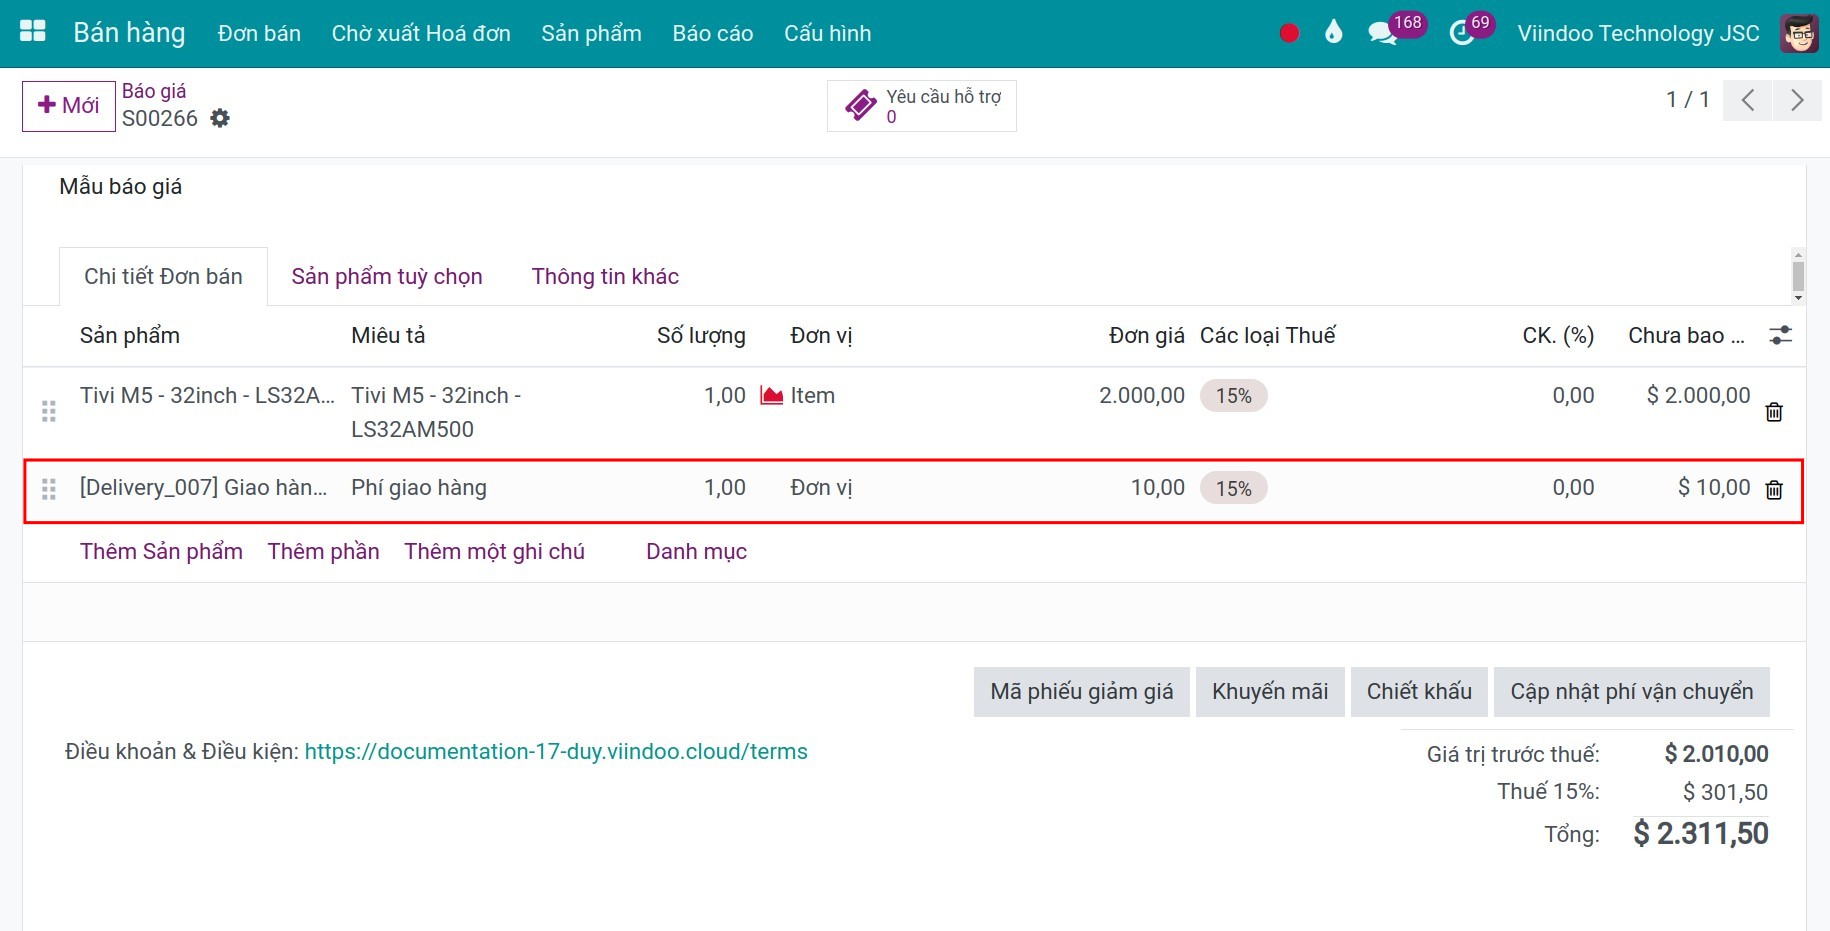Open Đơn bán menu
The width and height of the screenshot is (1830, 931).
point(259,33)
